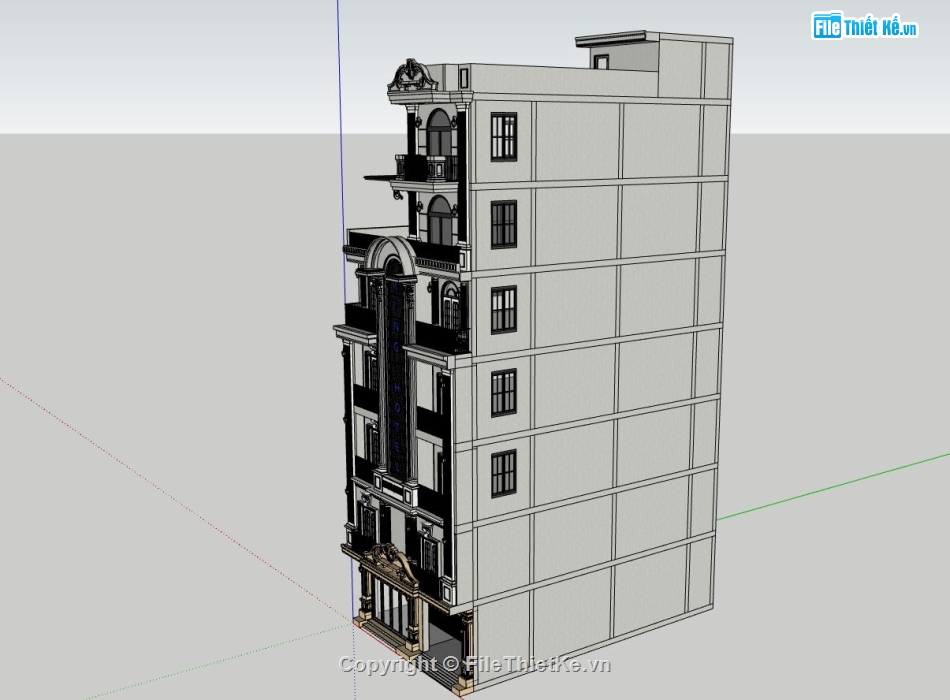Viewport: 950px width, 700px height.
Task: Pick the ornate pediment crowning the facade
Action: pos(412,76)
